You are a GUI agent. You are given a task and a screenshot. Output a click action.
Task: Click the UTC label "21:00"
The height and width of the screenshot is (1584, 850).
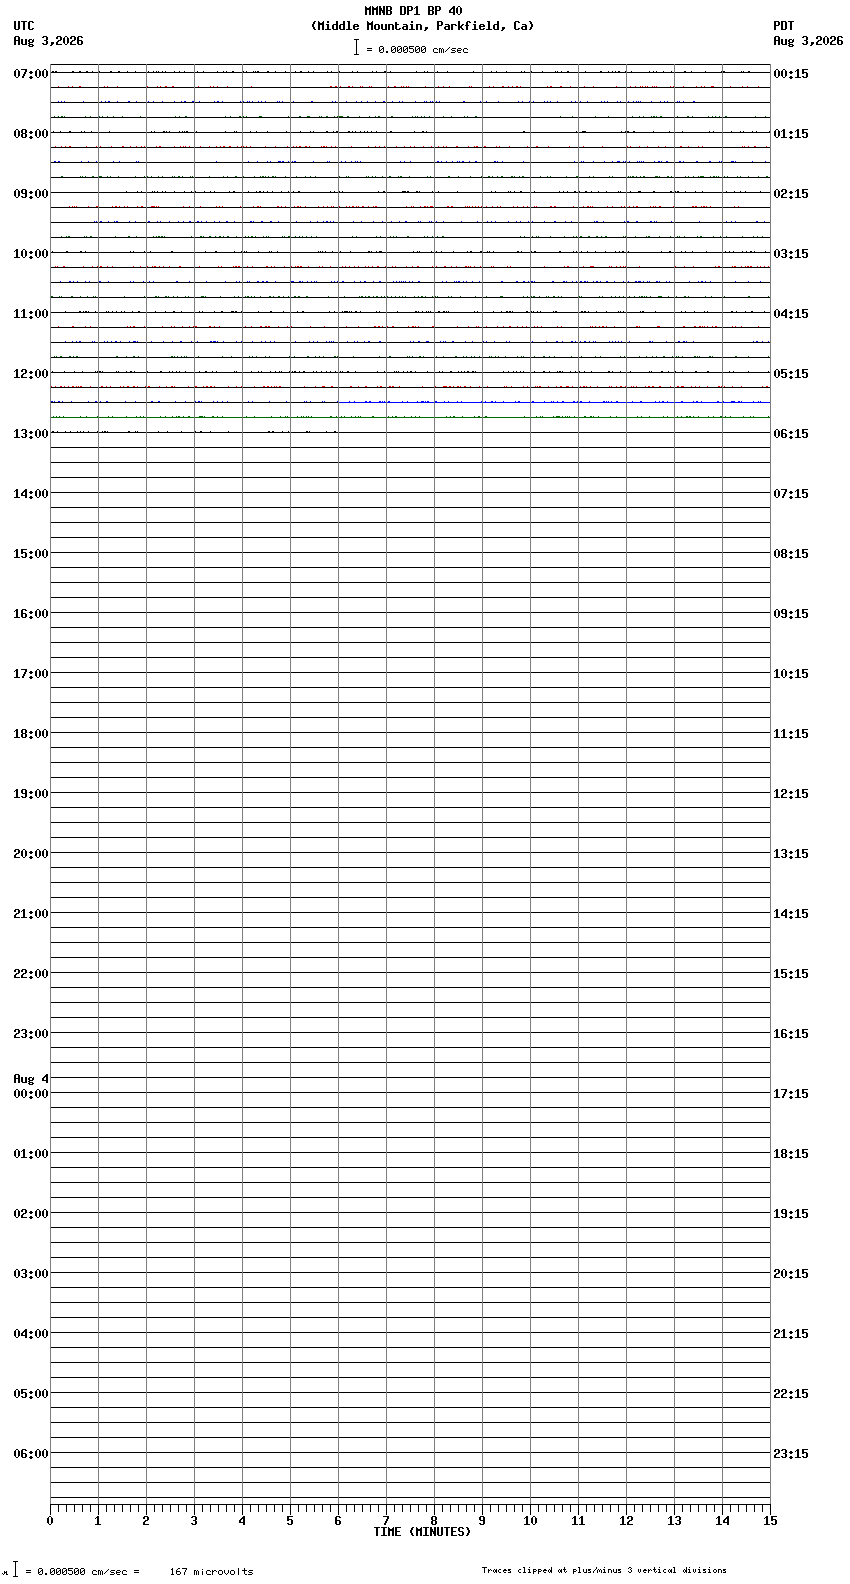(x=31, y=914)
